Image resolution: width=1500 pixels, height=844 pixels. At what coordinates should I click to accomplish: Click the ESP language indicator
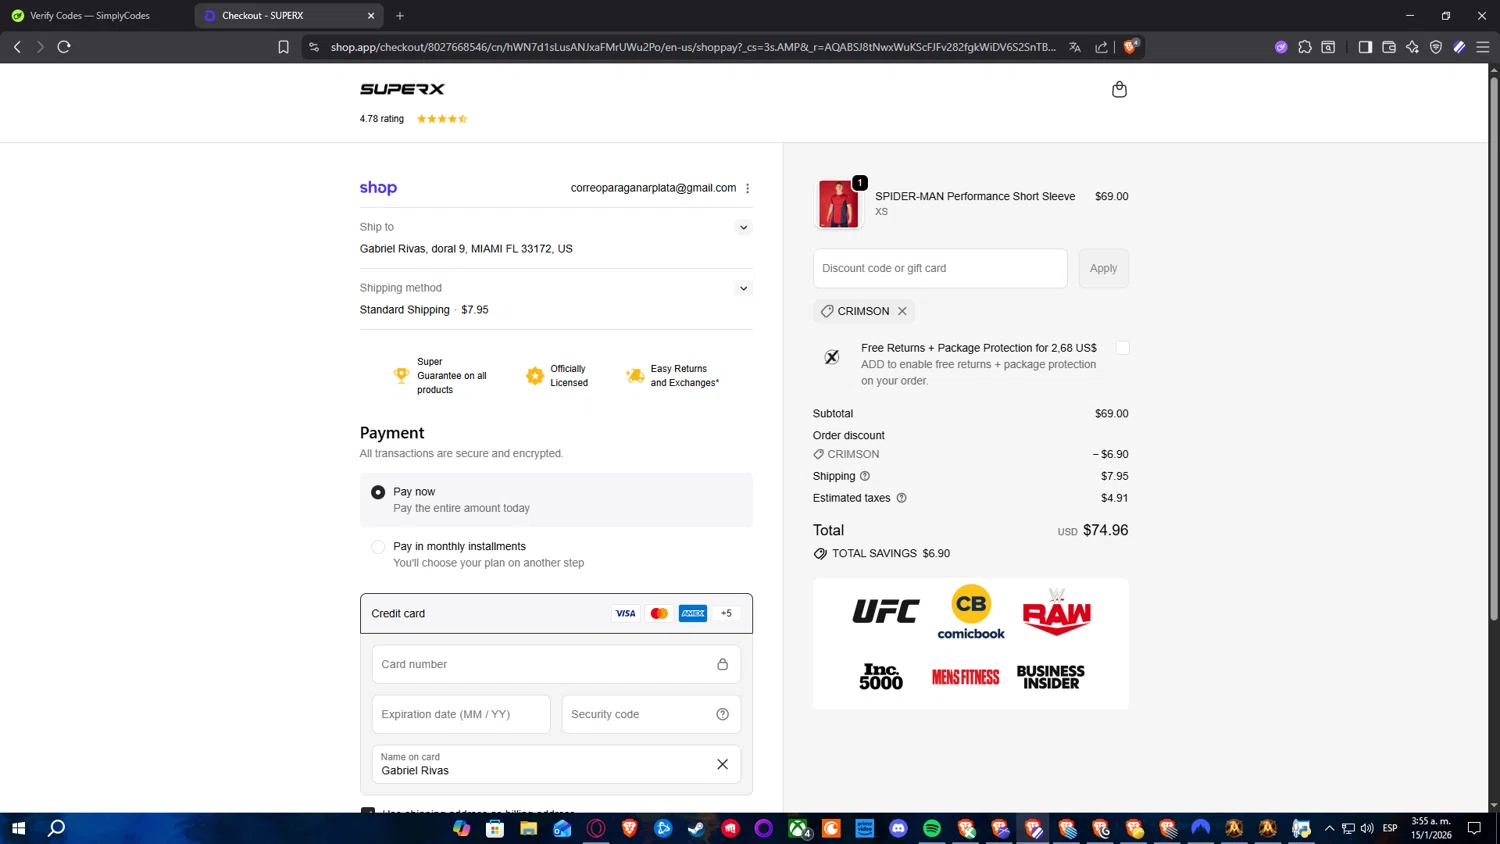(1390, 828)
